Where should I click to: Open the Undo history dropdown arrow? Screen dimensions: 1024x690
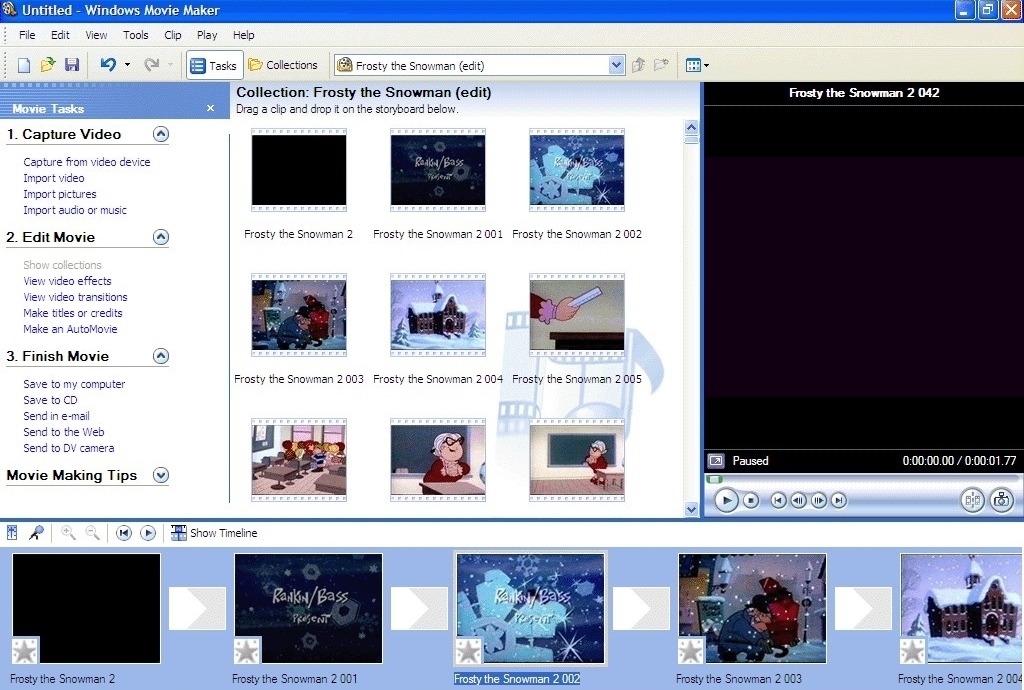coord(127,65)
